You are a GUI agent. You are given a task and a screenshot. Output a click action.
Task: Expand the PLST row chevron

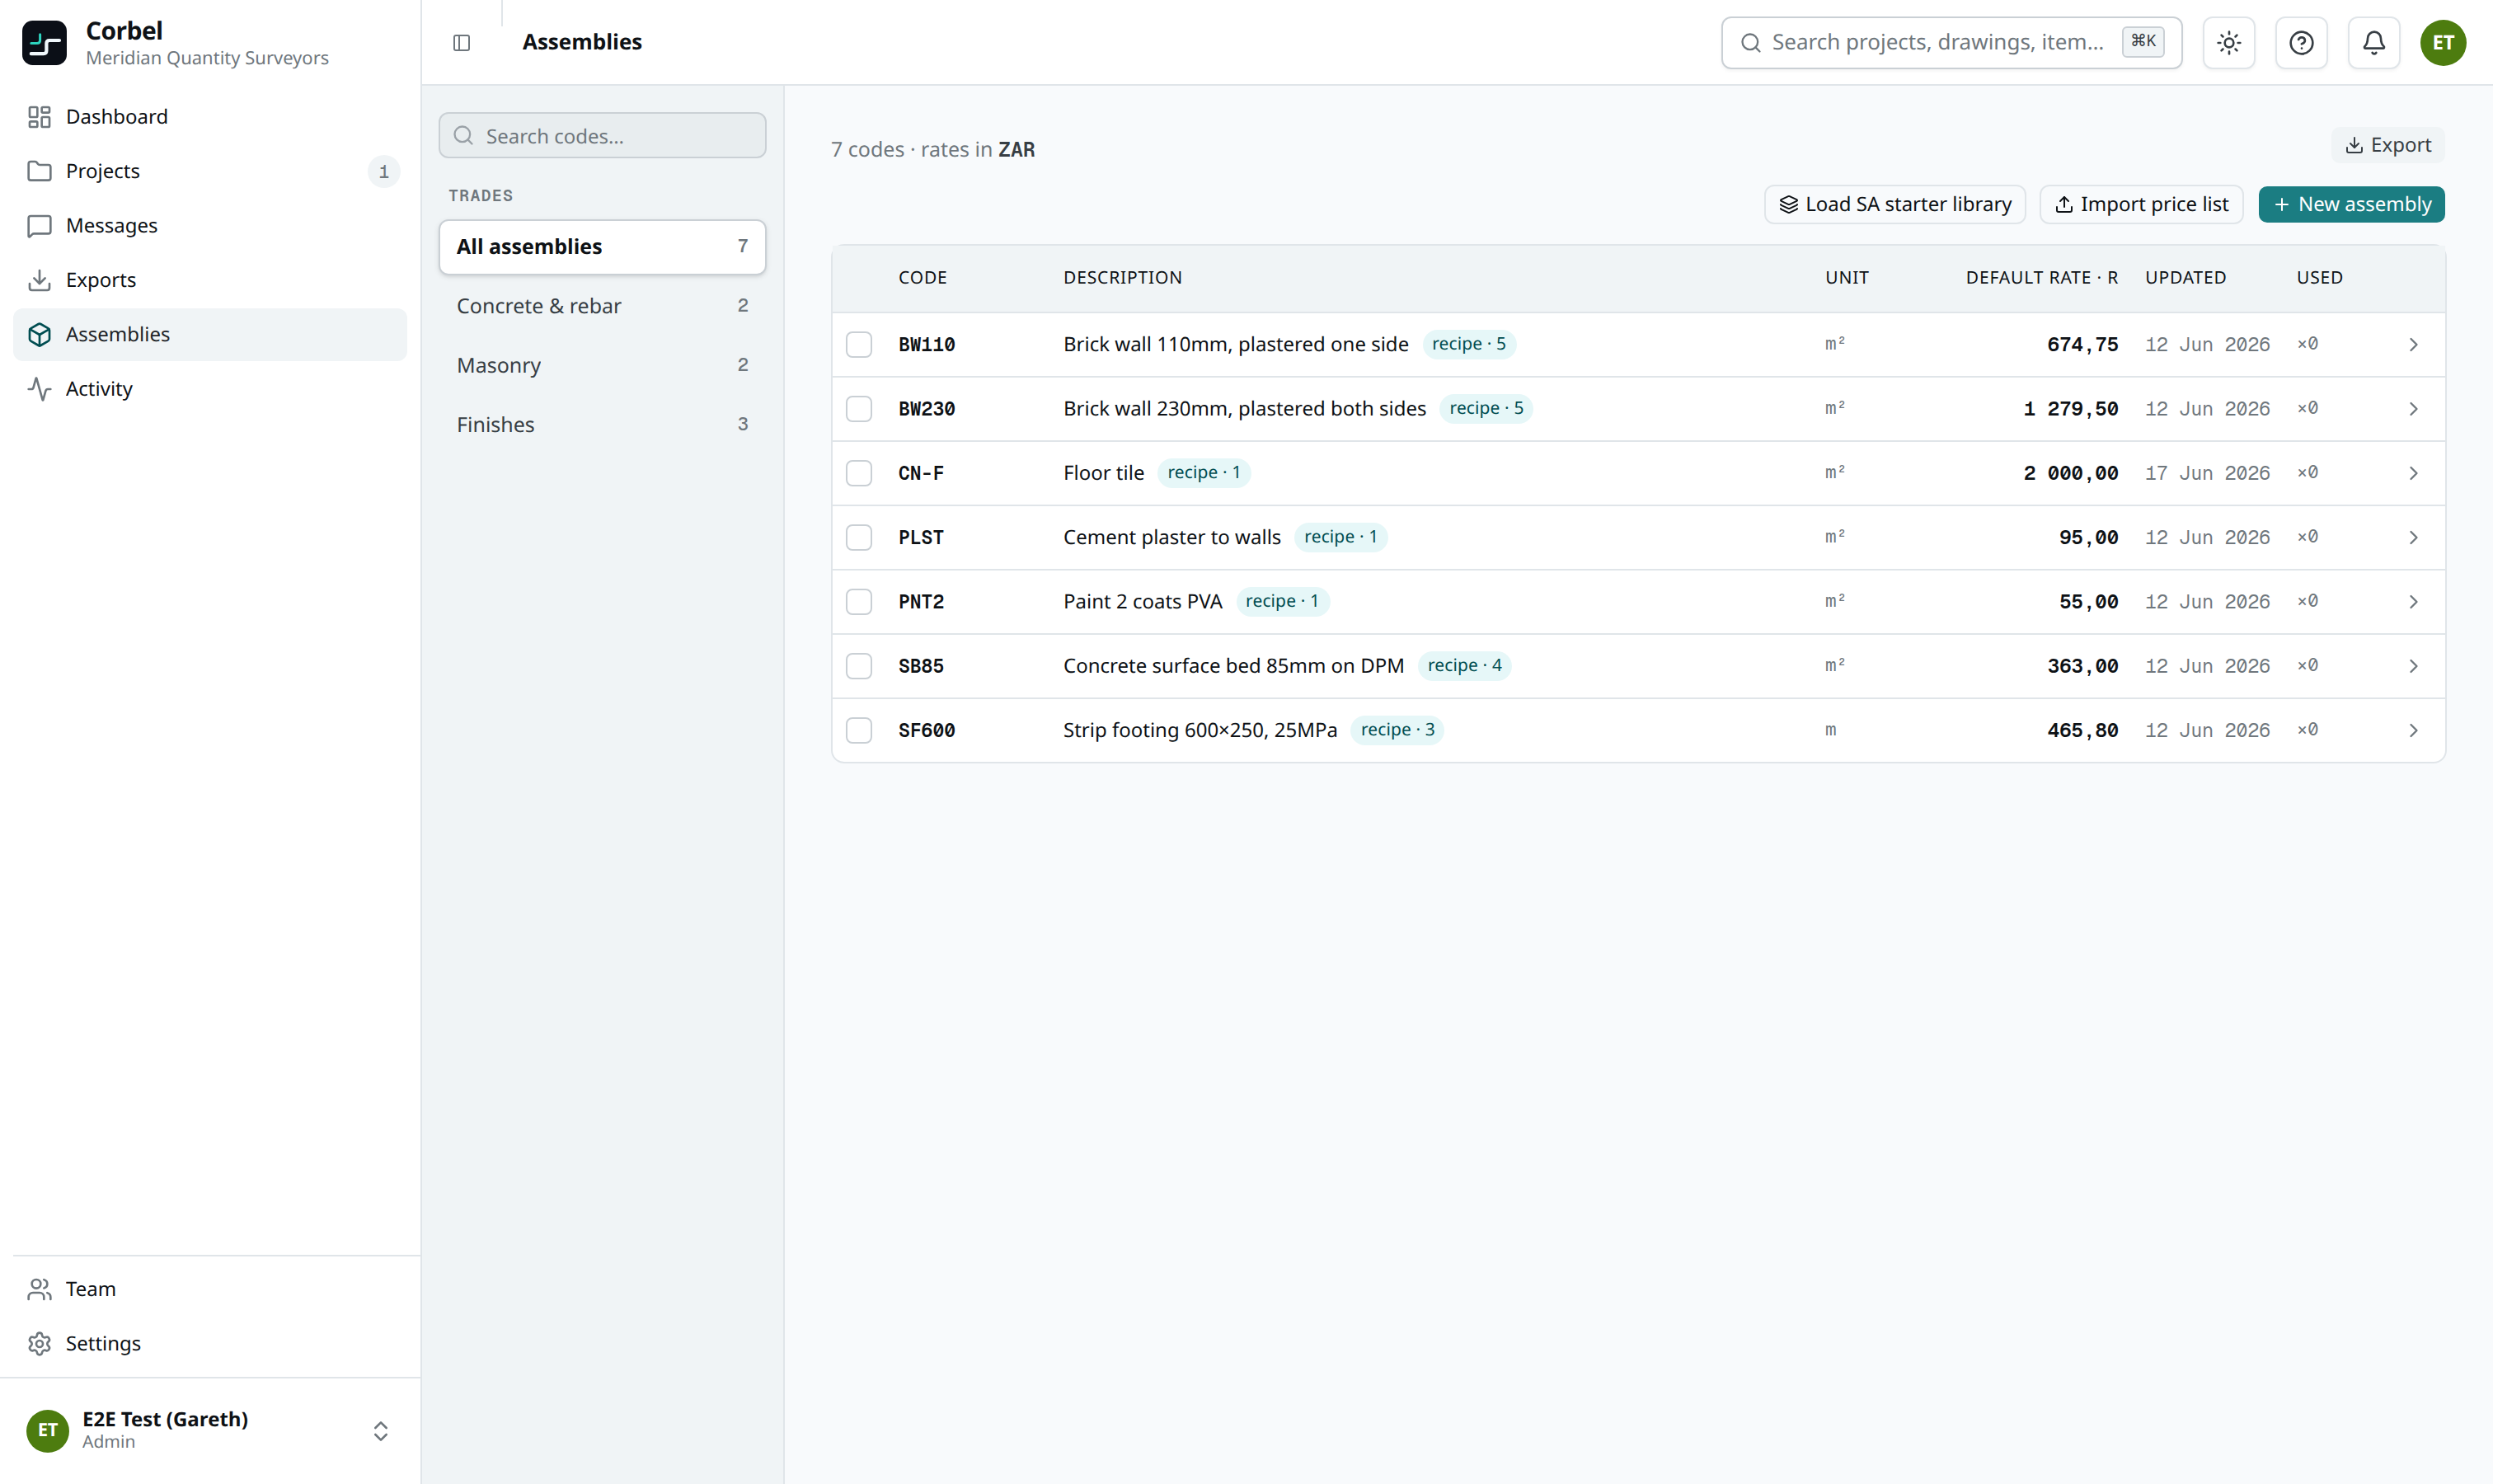pyautogui.click(x=2413, y=538)
